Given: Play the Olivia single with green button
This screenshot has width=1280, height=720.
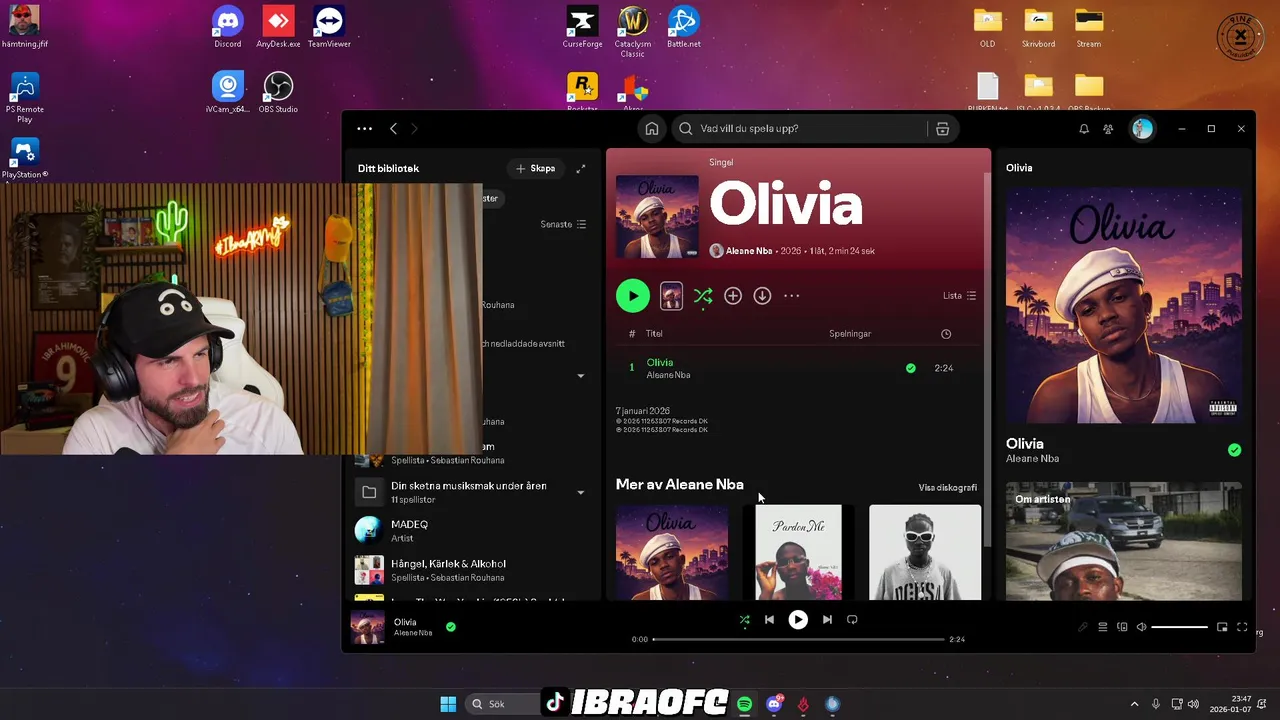Looking at the screenshot, I should point(632,295).
